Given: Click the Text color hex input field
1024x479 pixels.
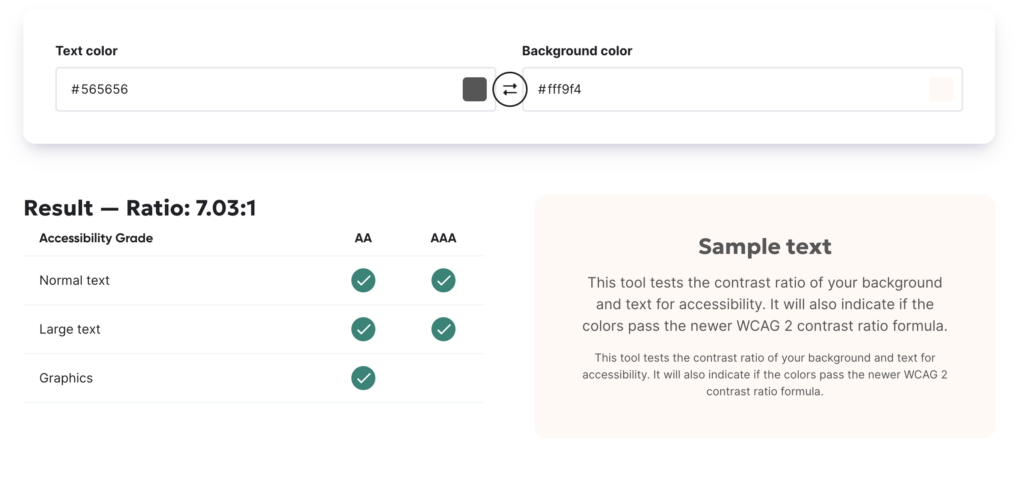Looking at the screenshot, I should coord(275,89).
